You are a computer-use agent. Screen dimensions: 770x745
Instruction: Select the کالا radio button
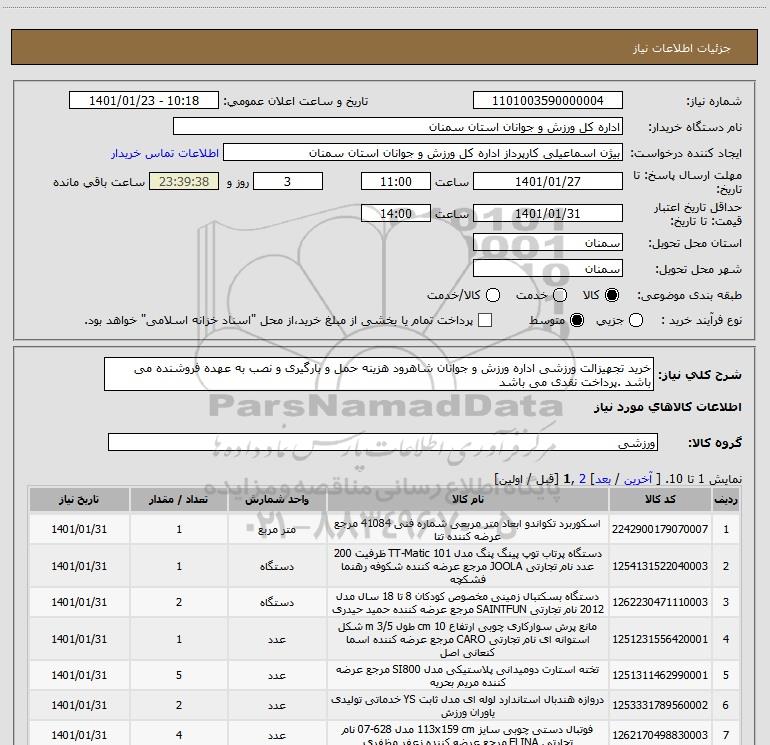612,295
